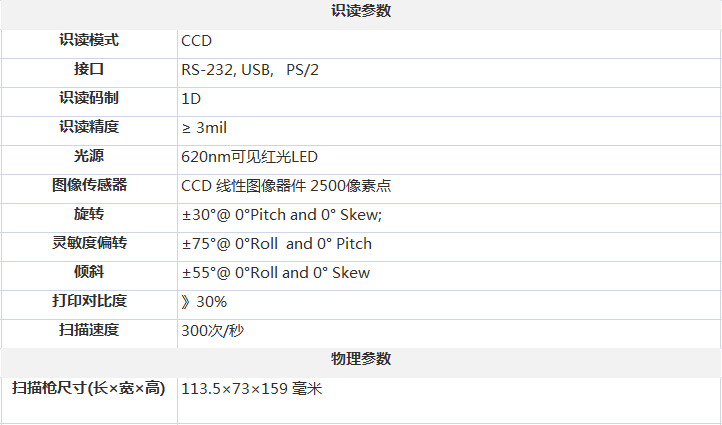
Task: Select the 接口 row label
Action: [89, 70]
